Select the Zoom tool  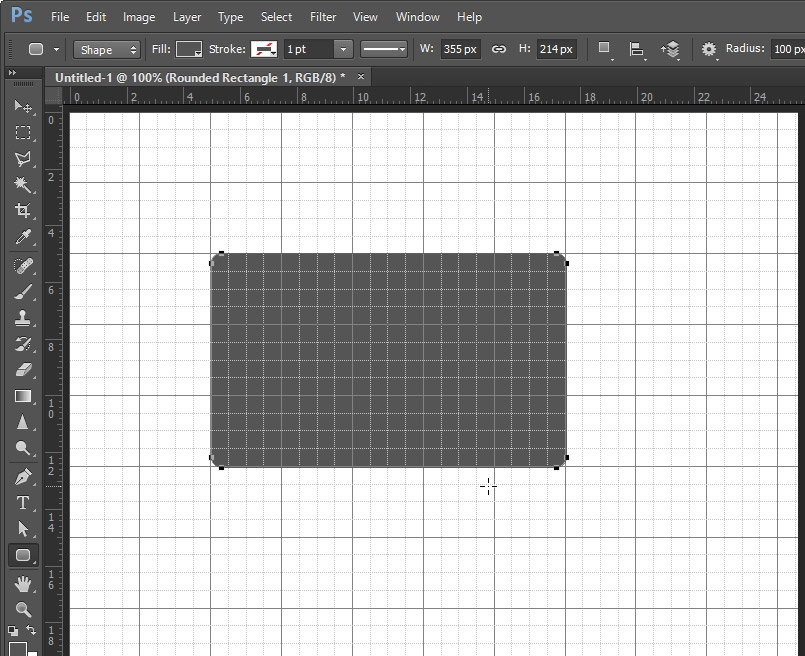[x=23, y=609]
